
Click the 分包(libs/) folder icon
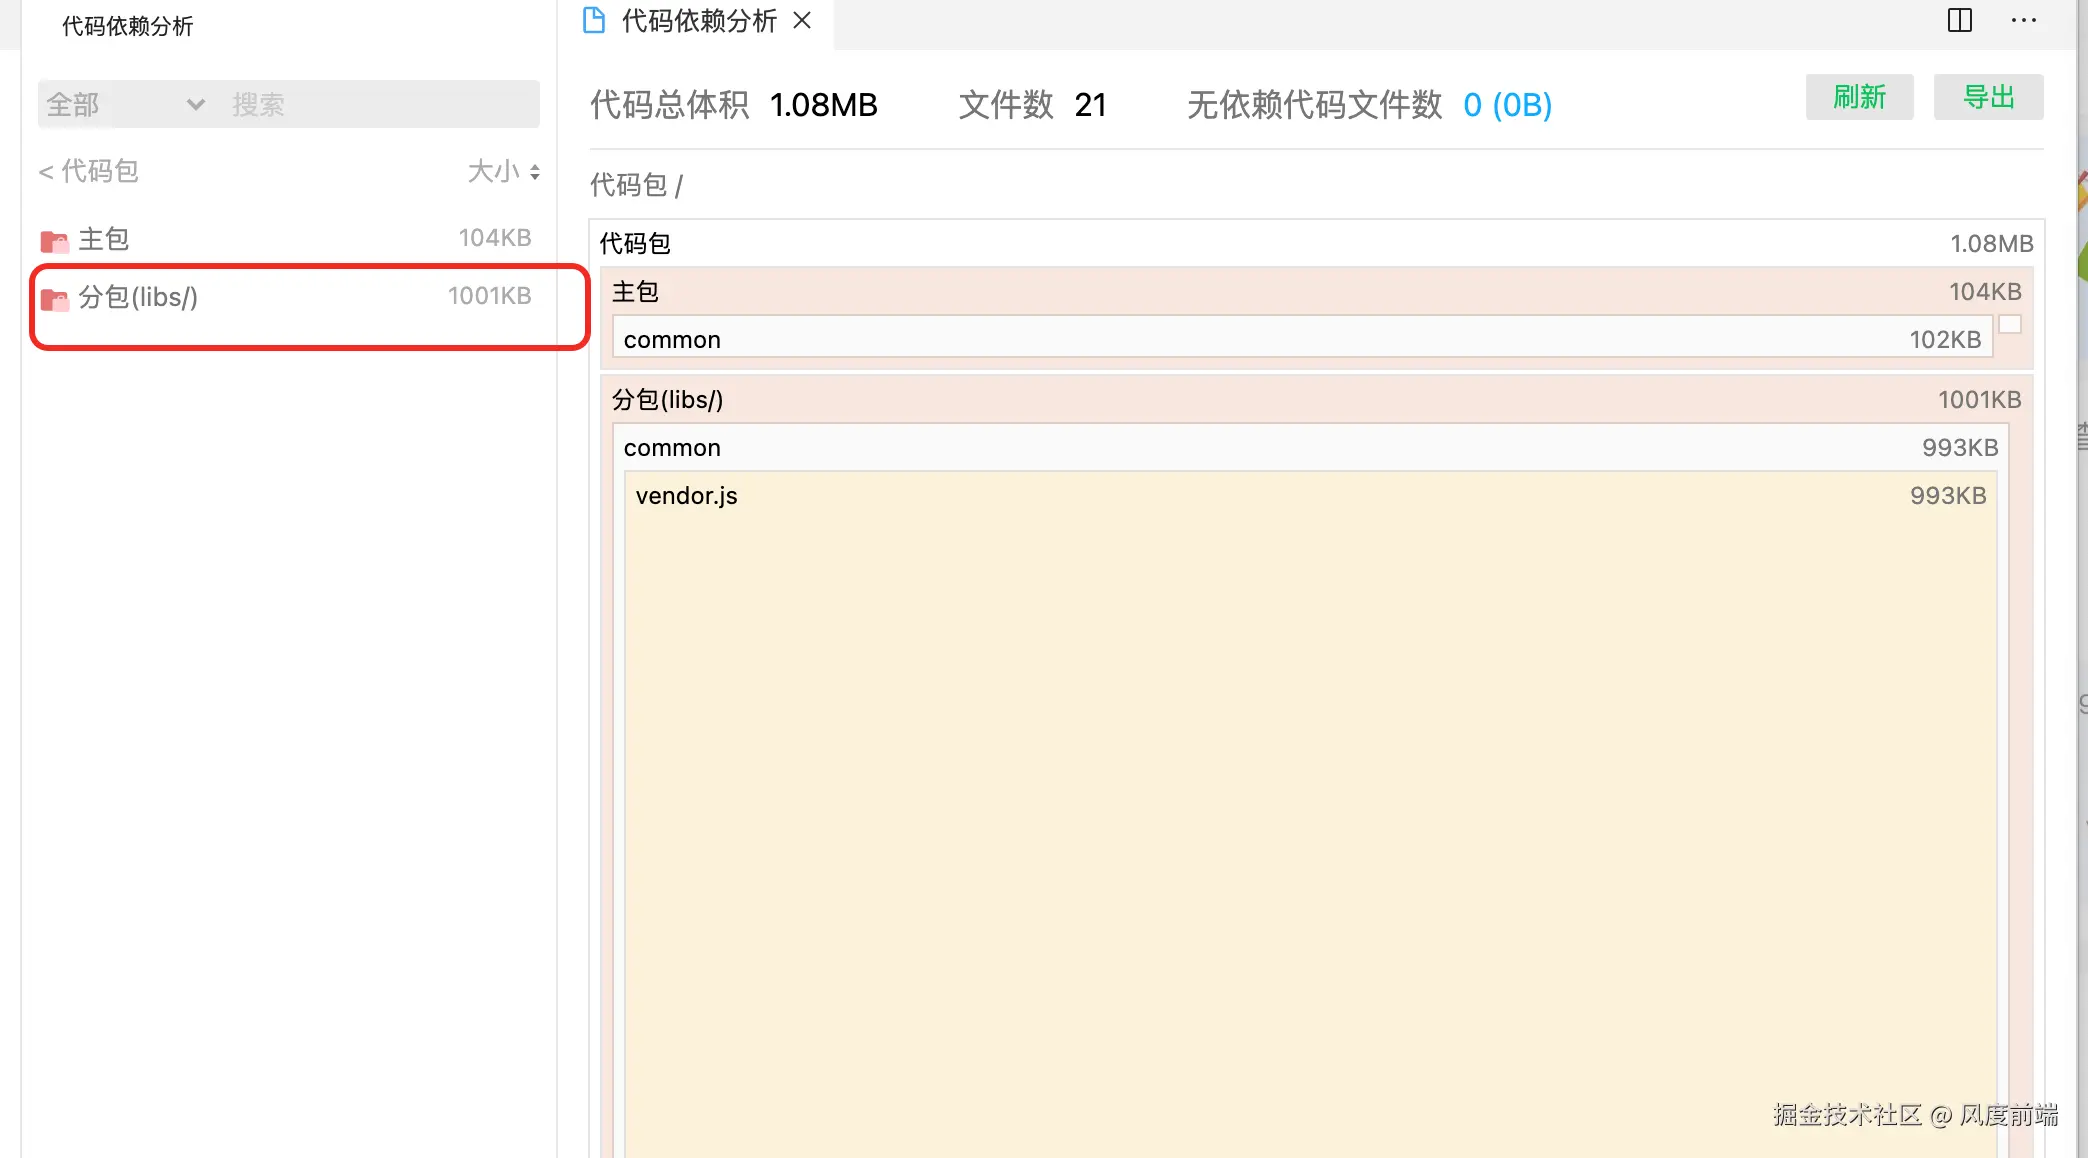[54, 299]
